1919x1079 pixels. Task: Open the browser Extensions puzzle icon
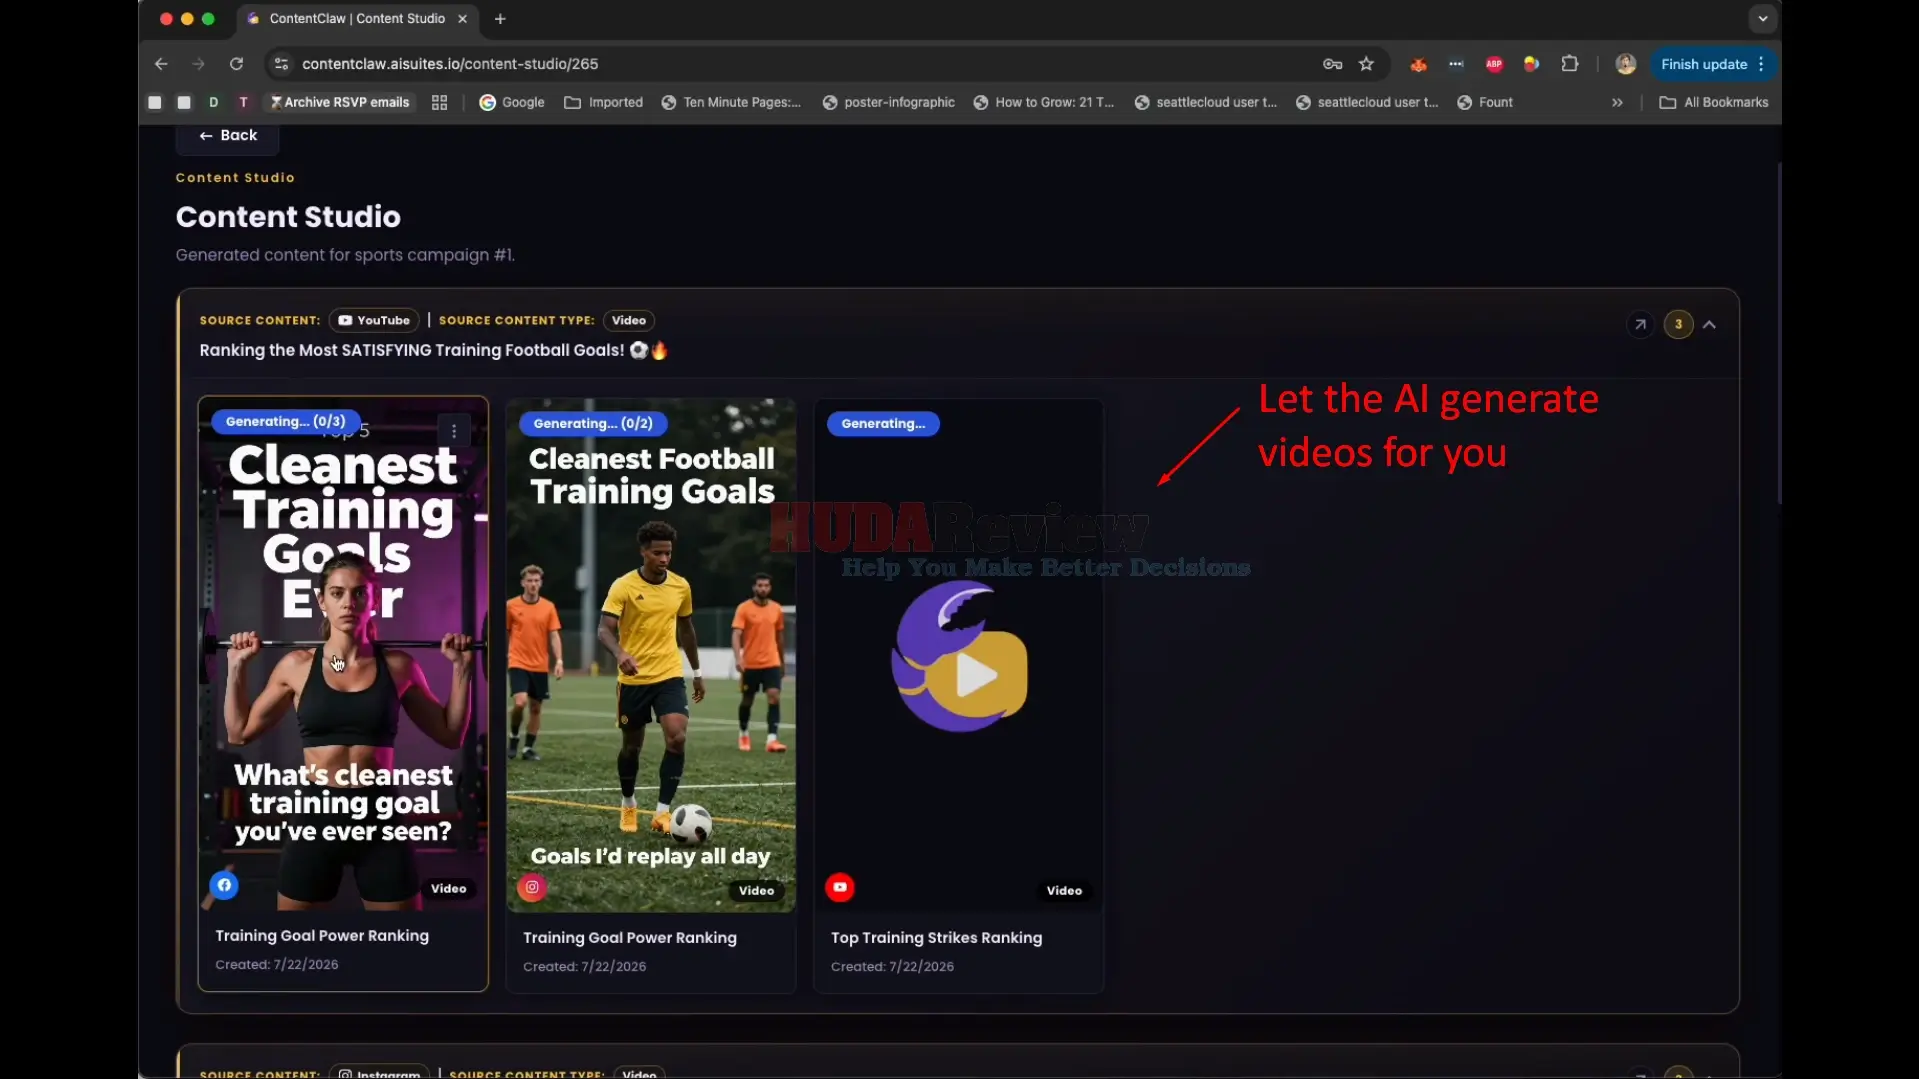[1570, 64]
